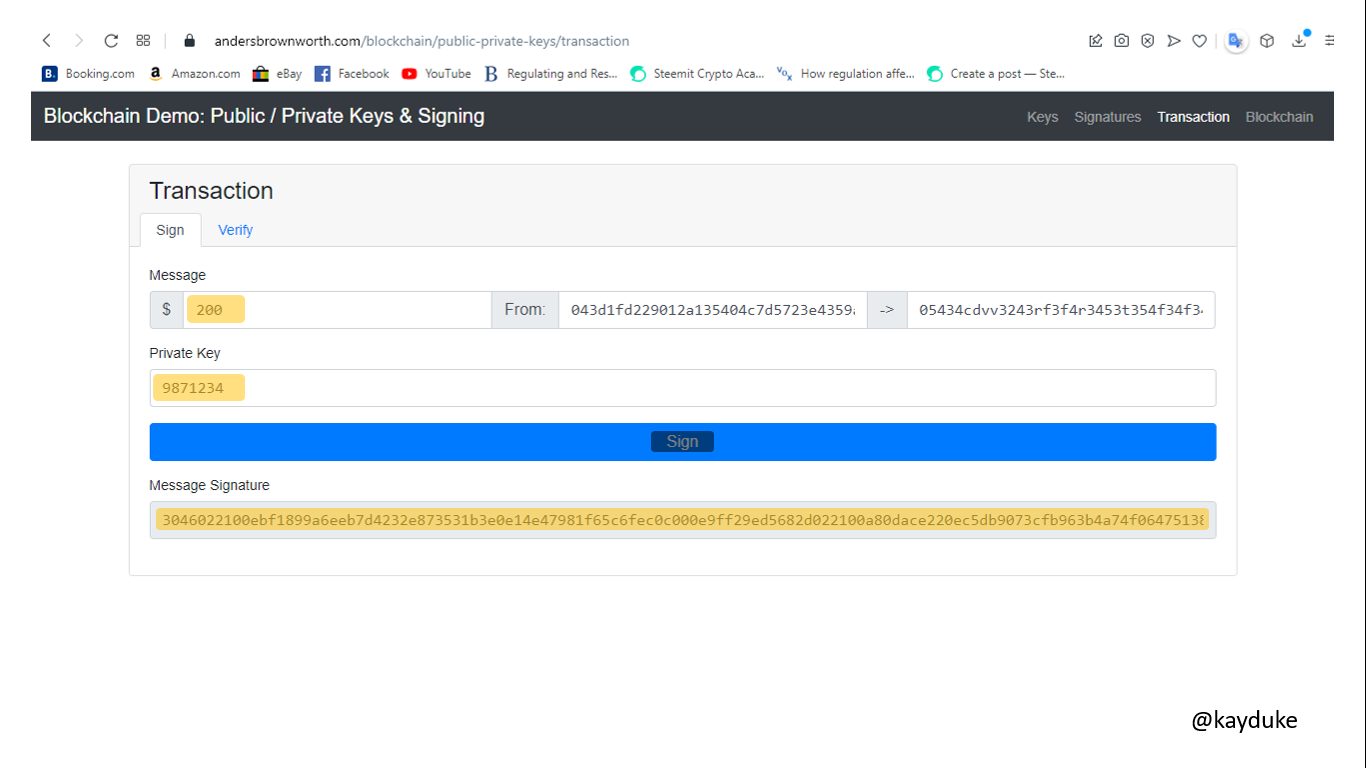Select Transaction in the navbar
1366x768 pixels.
(1193, 117)
